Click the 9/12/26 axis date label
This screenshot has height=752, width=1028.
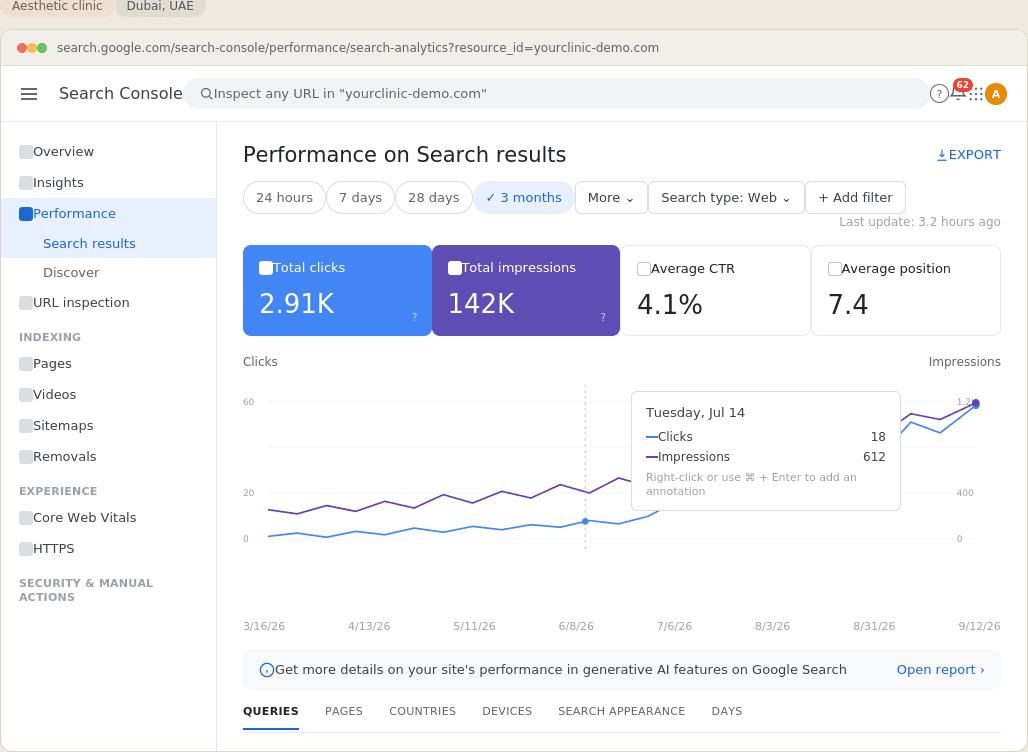[x=979, y=626]
